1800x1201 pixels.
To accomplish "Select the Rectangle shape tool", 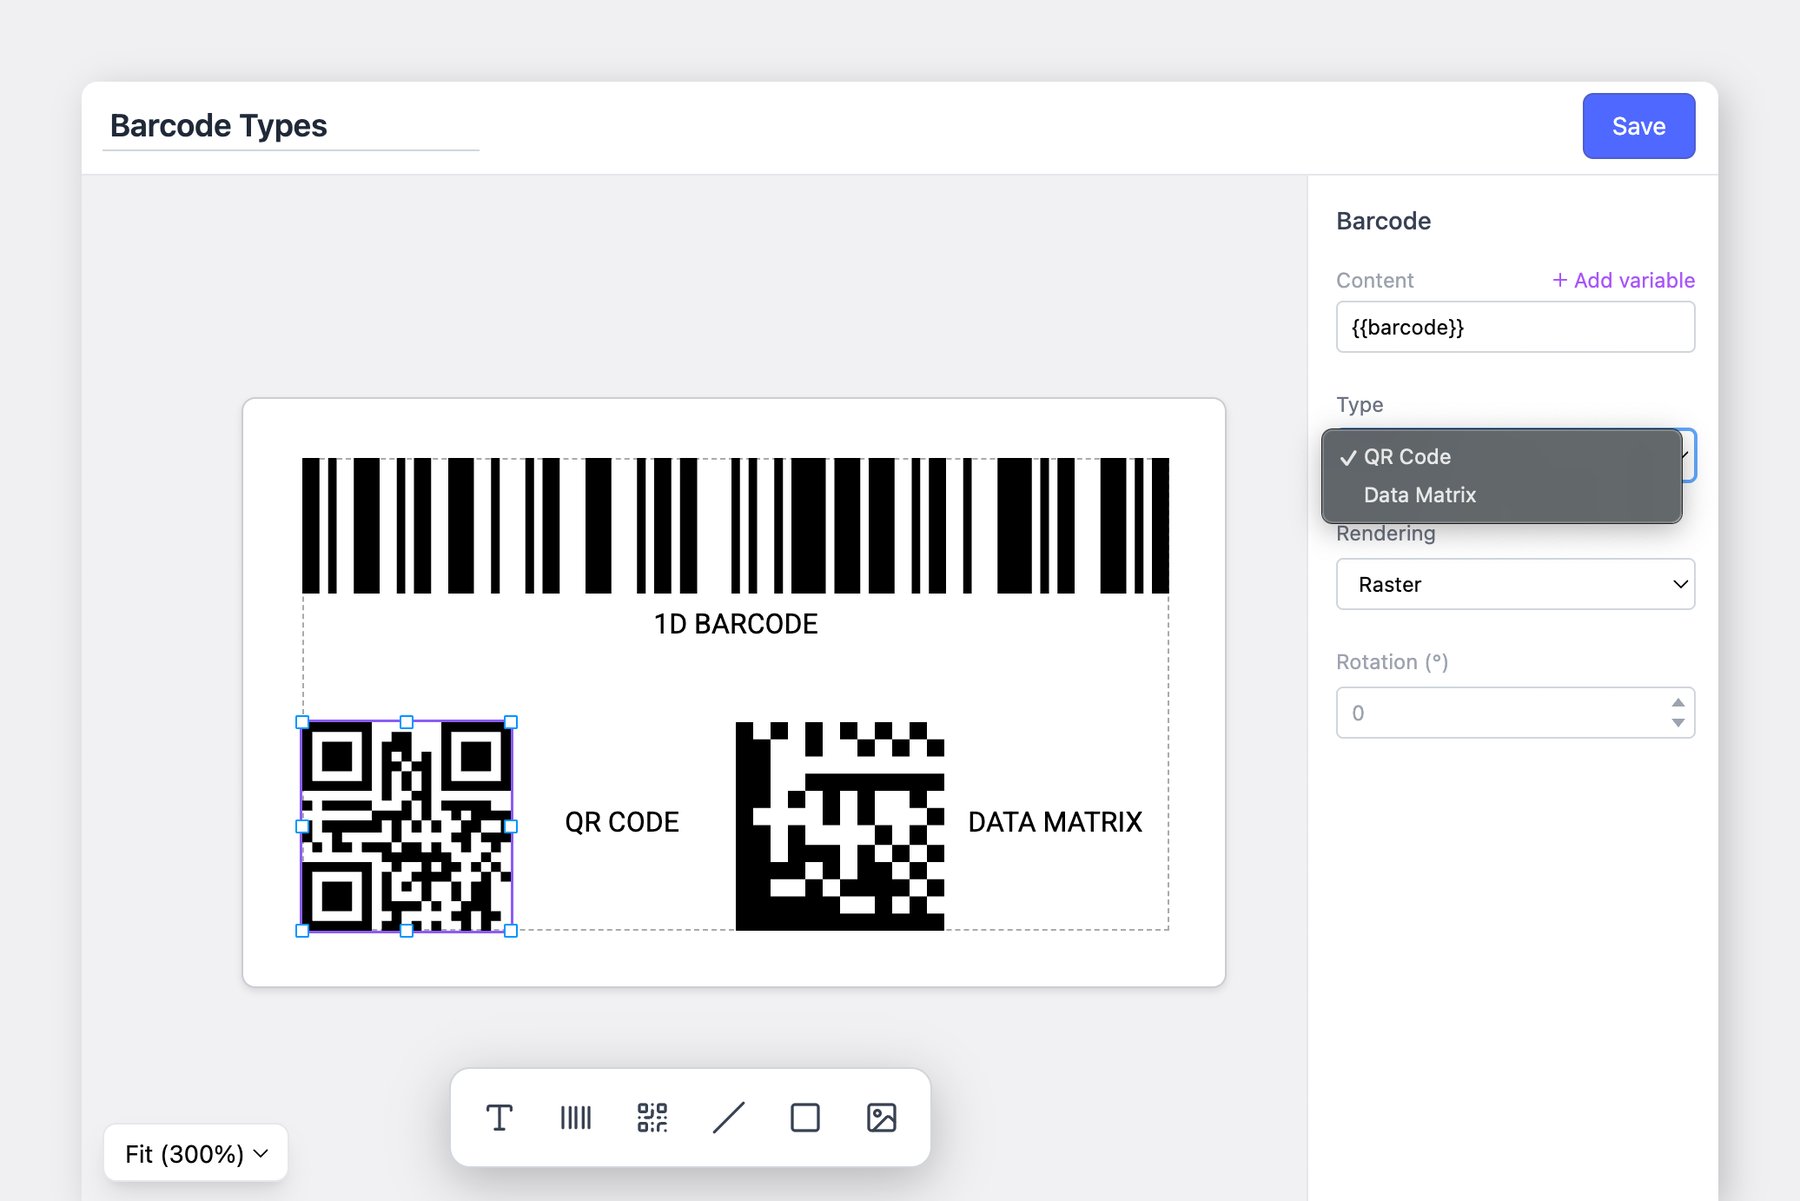I will [x=805, y=1117].
